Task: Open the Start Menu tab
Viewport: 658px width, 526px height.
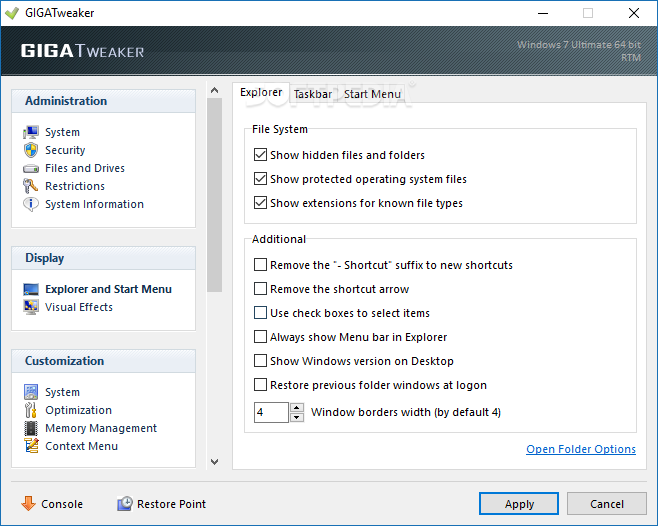Action: coord(372,94)
